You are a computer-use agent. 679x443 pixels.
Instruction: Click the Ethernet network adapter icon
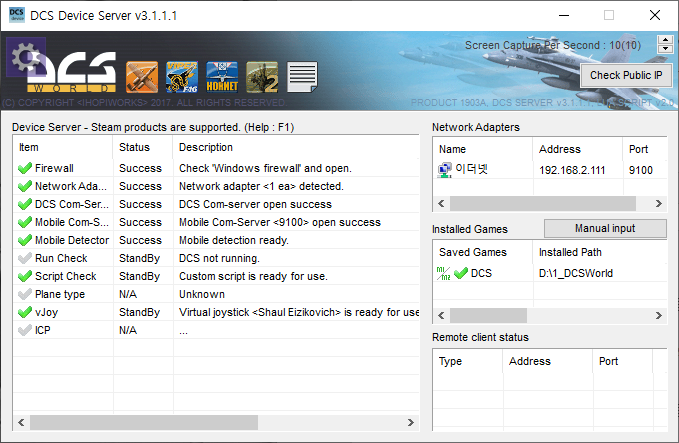tap(445, 170)
